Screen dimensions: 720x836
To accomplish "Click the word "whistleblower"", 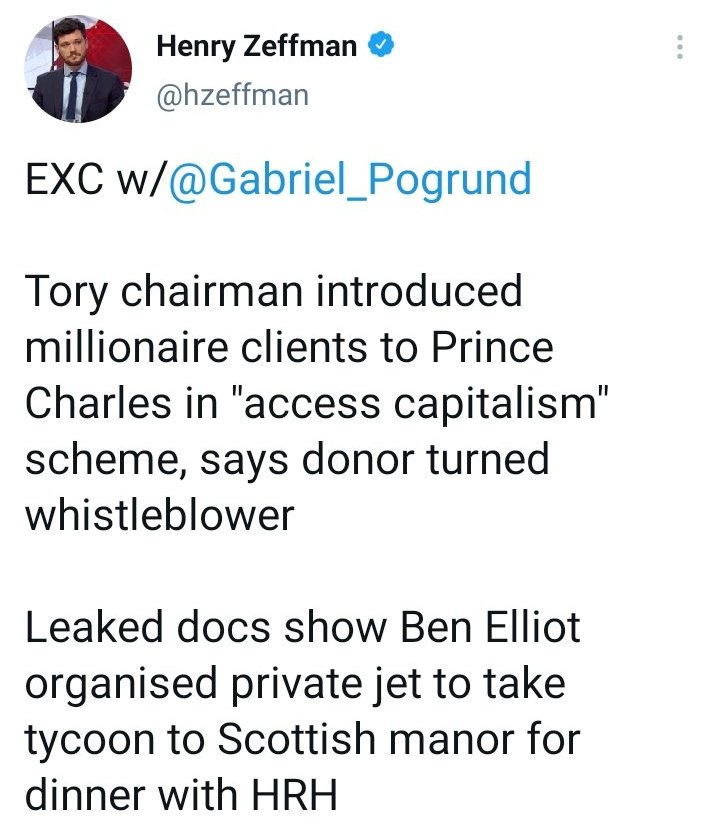I will [159, 515].
